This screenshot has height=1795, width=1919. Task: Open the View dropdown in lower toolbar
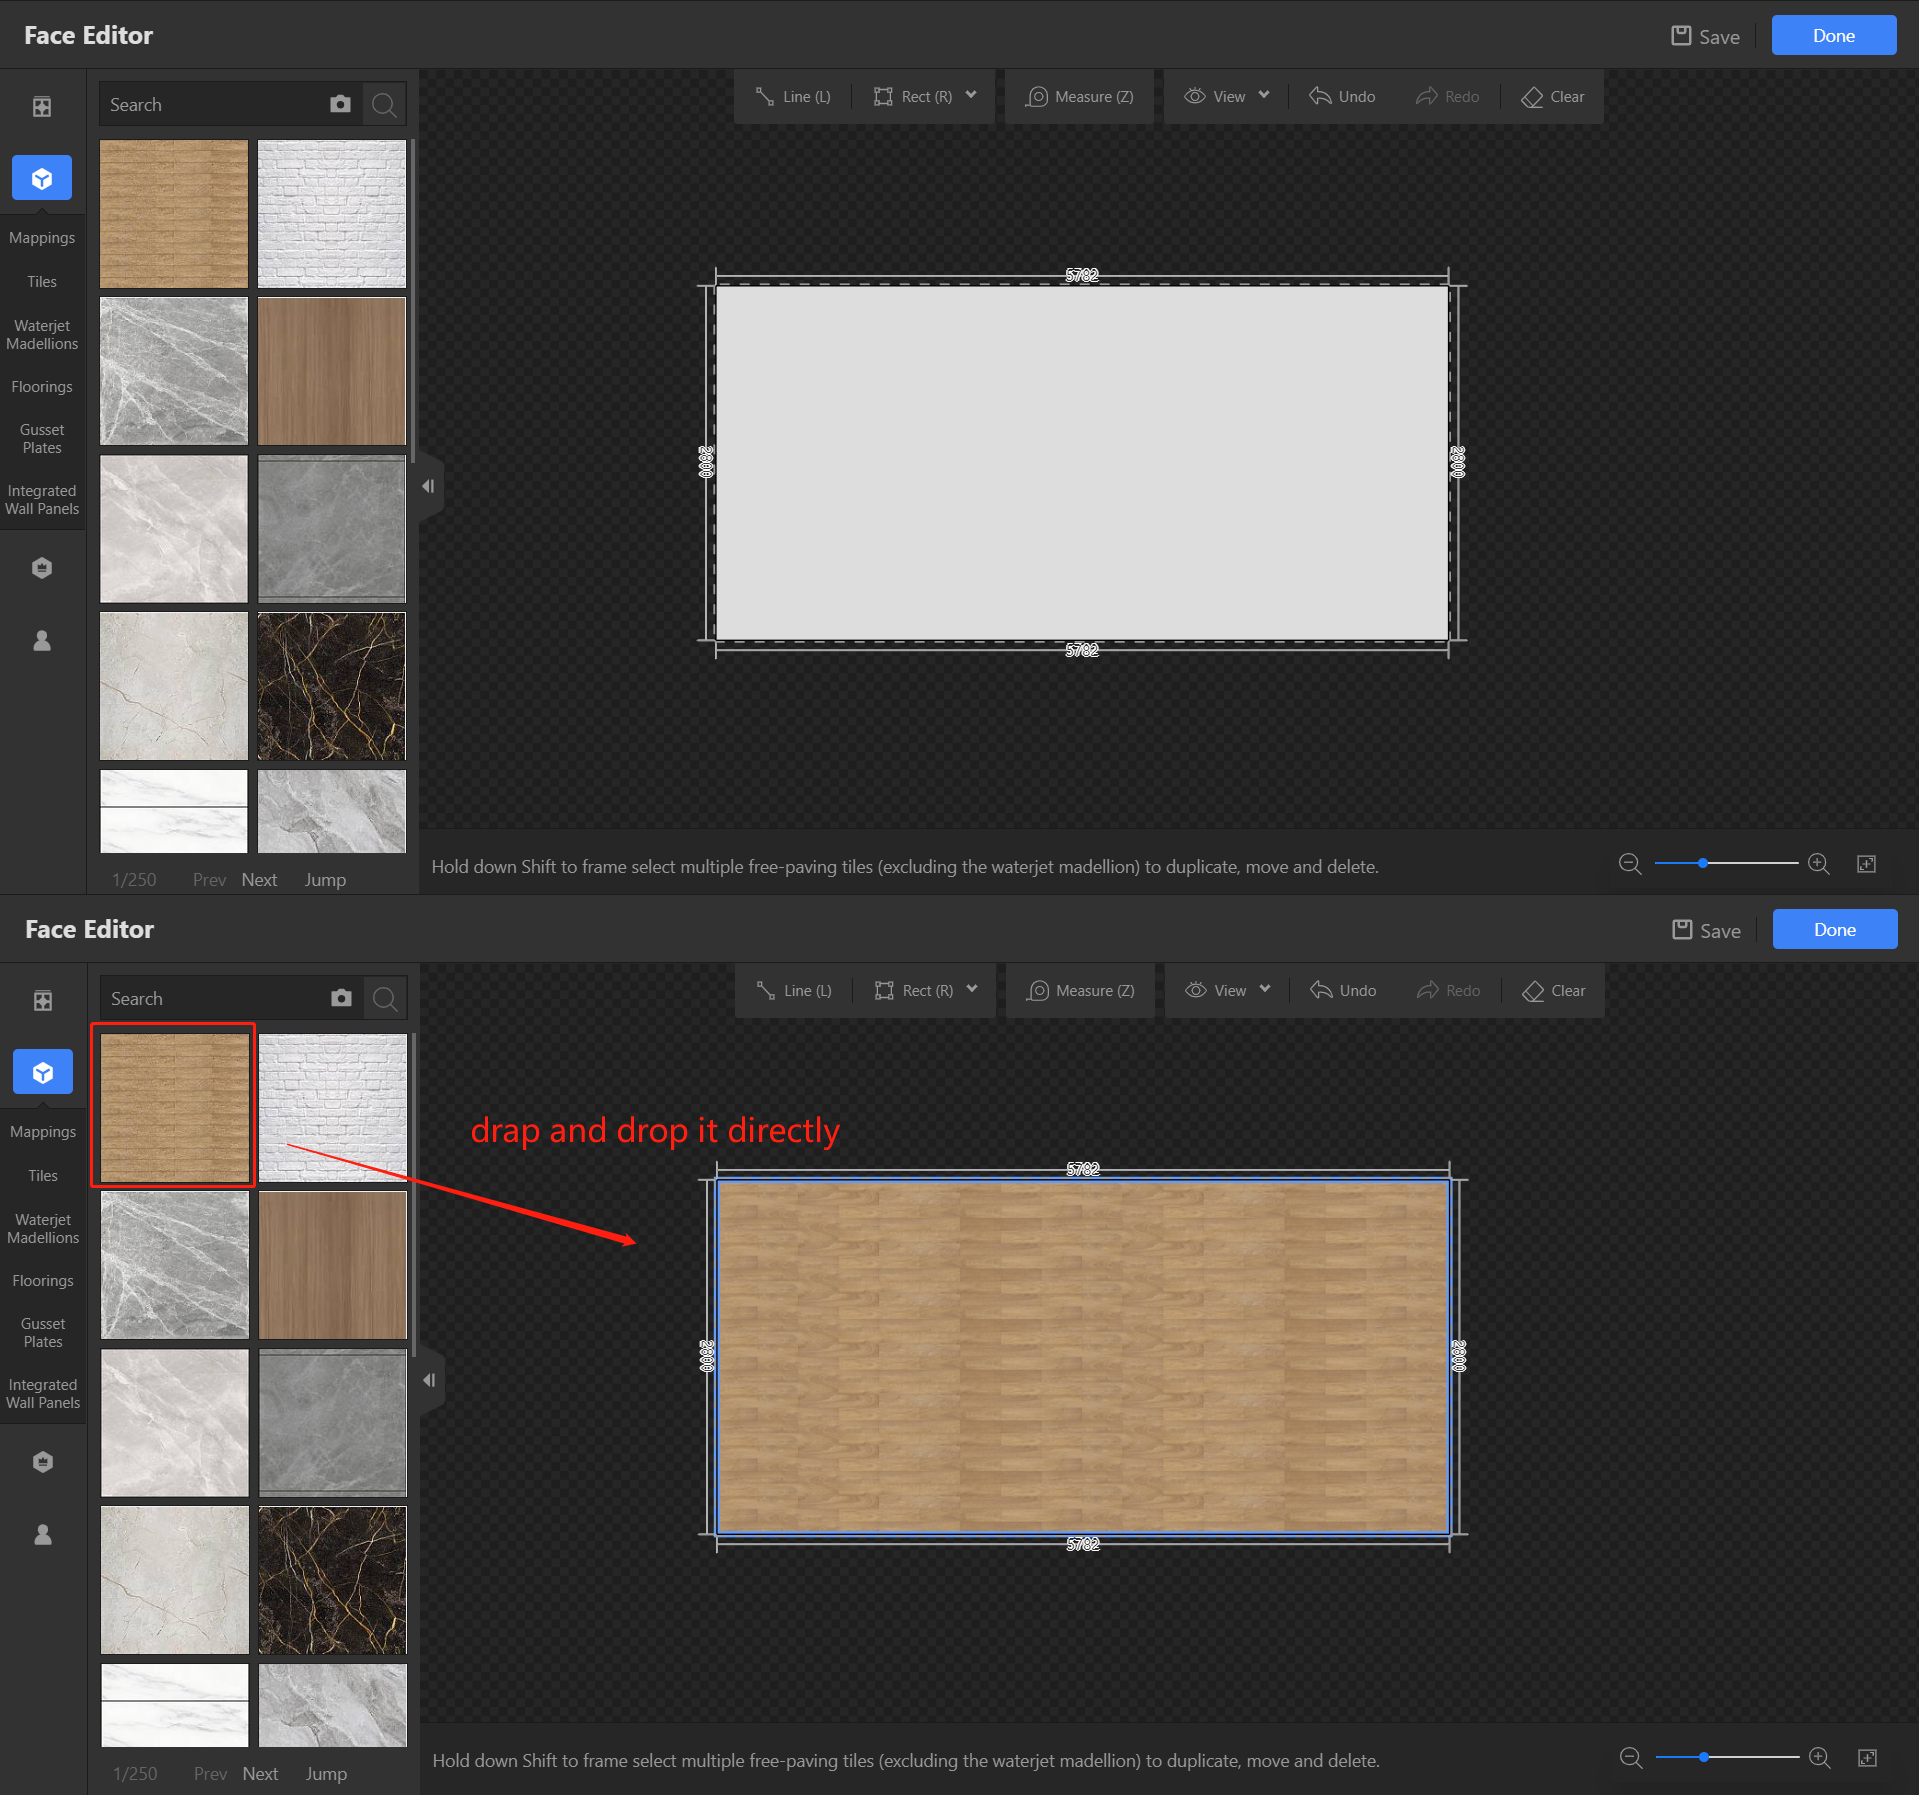click(x=1228, y=991)
